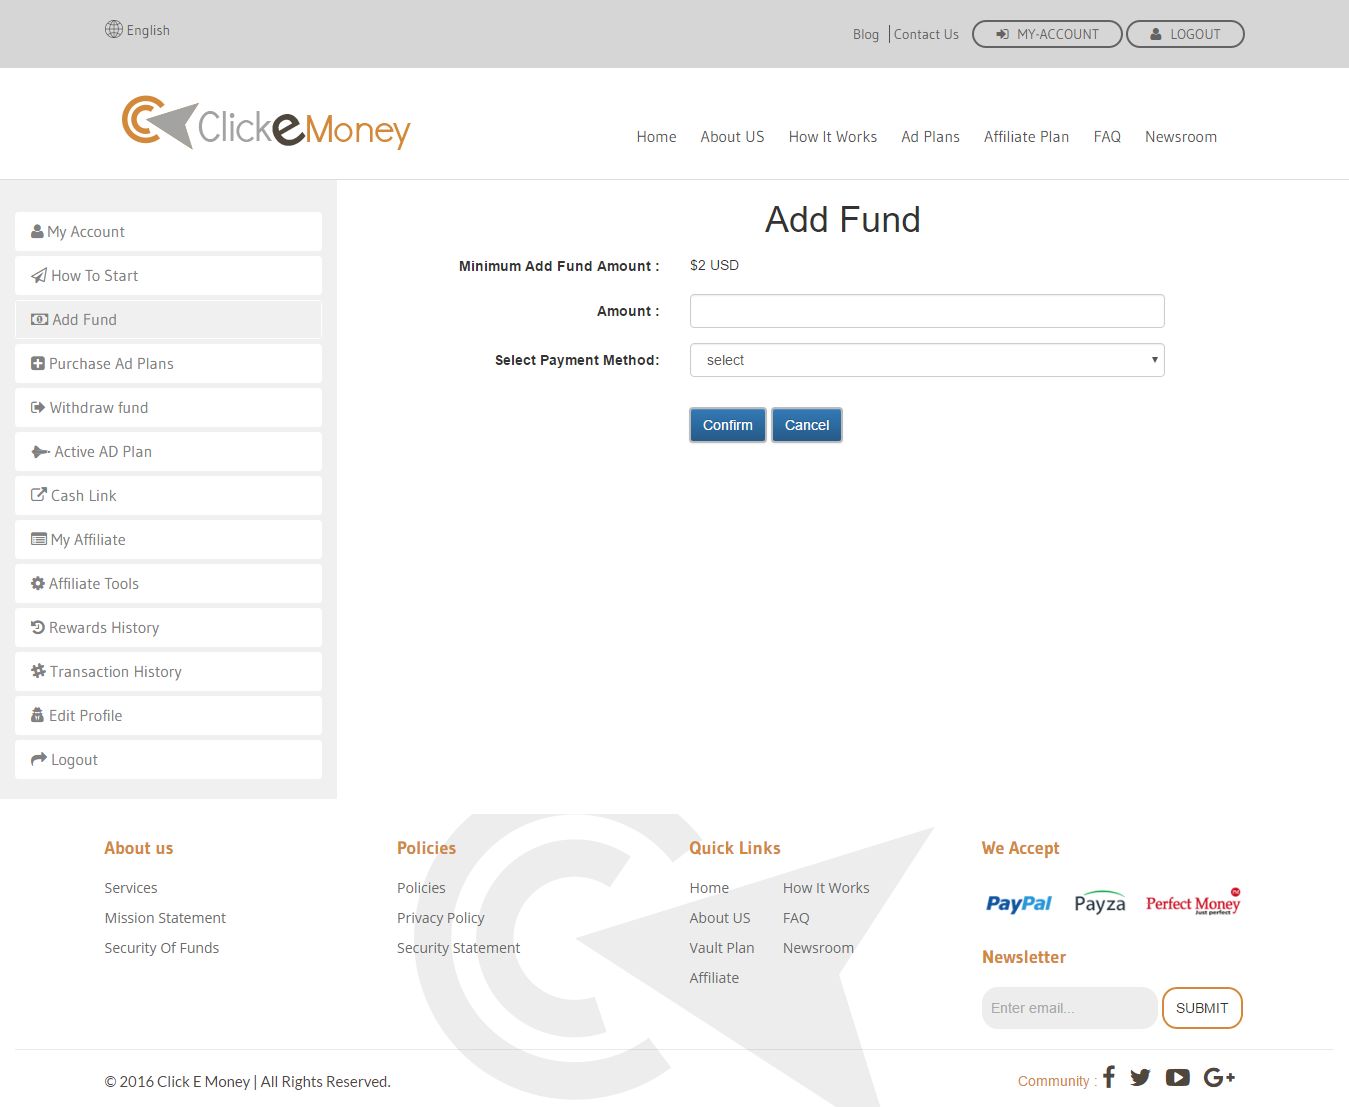Open footer Security Statement link
Screen dimensions: 1349x1107
[459, 948]
